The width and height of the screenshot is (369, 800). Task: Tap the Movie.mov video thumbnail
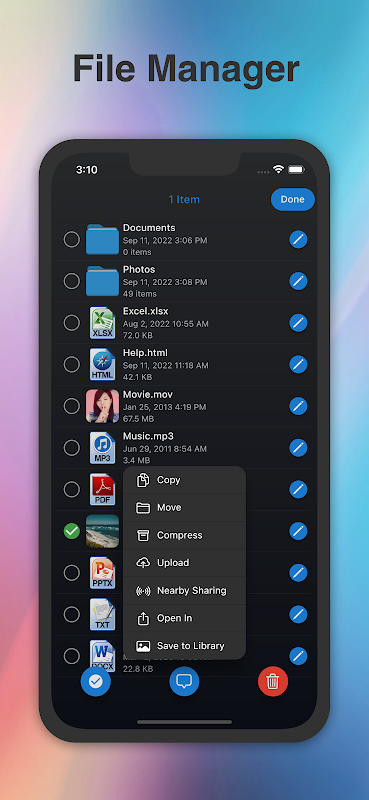click(x=103, y=406)
